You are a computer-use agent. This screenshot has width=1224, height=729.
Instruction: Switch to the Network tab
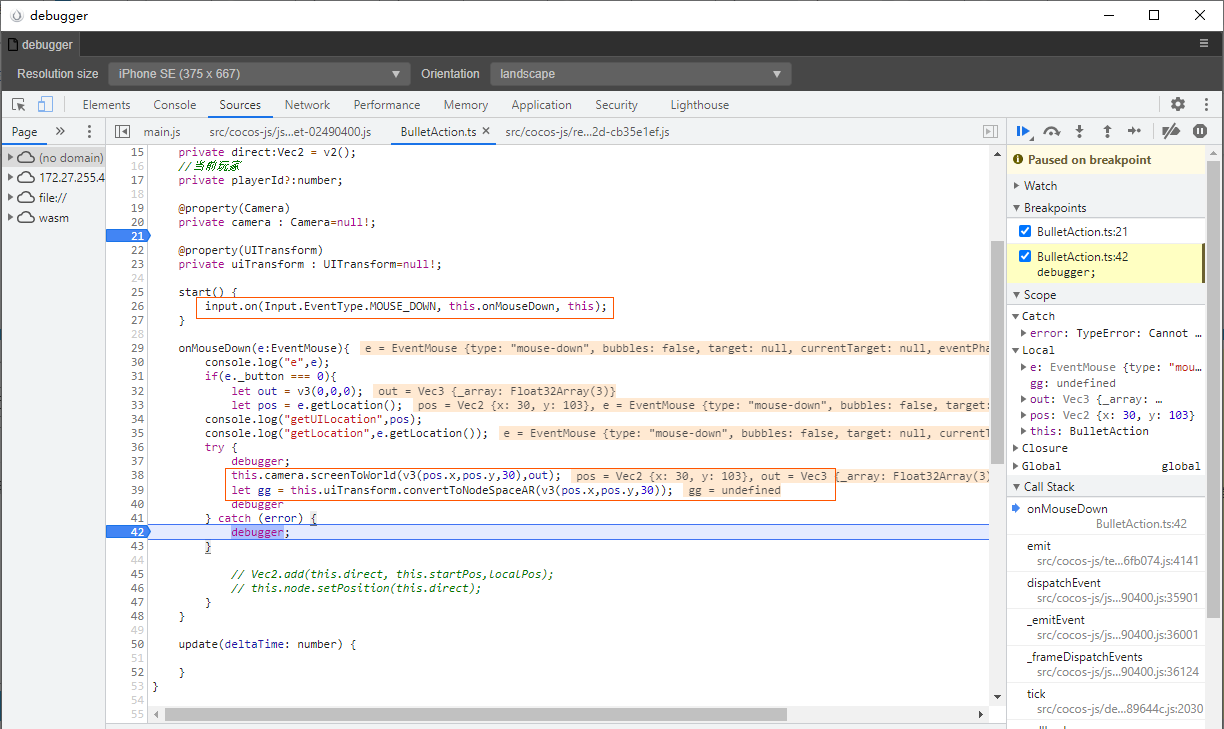click(x=307, y=105)
